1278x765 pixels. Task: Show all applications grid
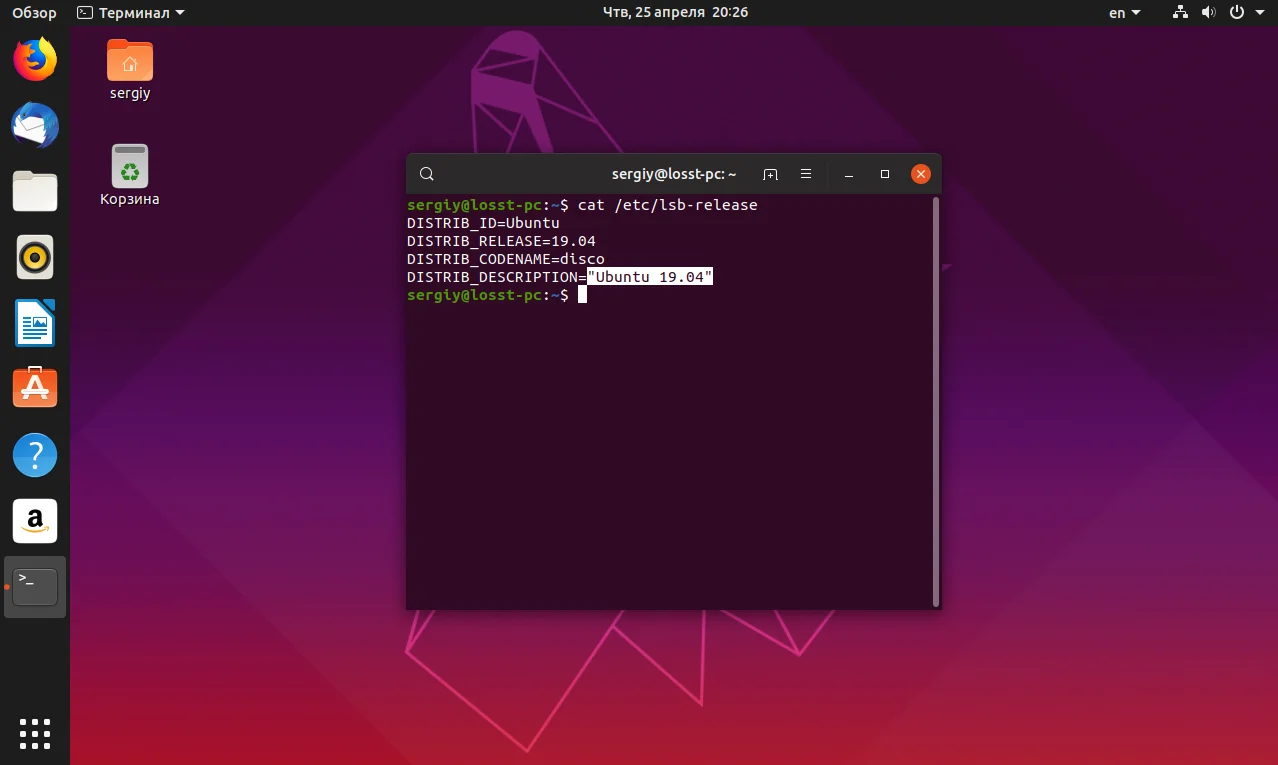[x=35, y=733]
